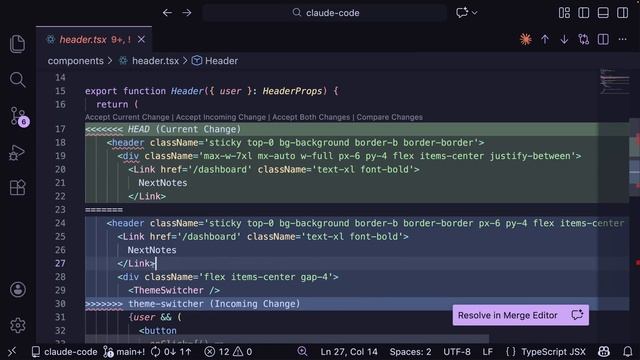The width and height of the screenshot is (640, 360).
Task: Open problems: 12 errors 0 warnings
Action: point(228,351)
